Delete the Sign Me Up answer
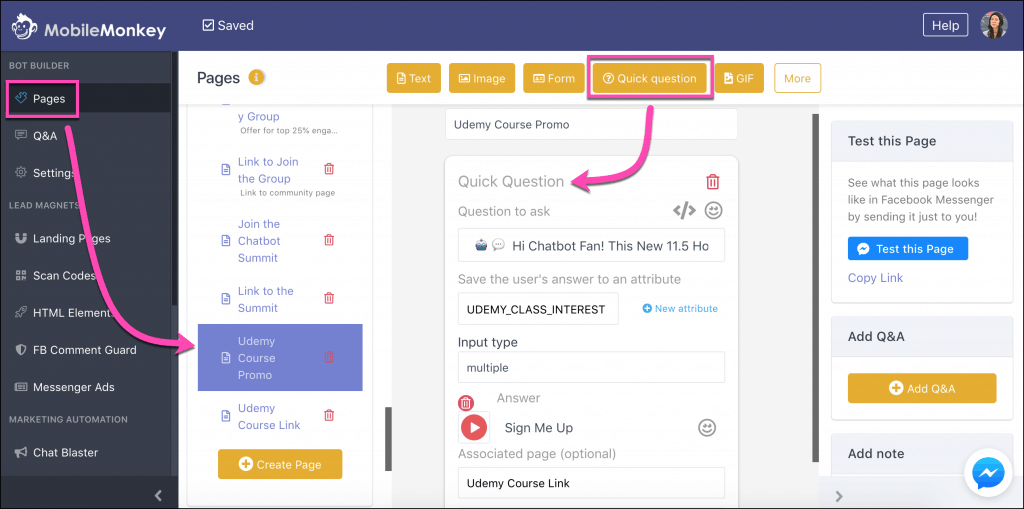This screenshot has height=509, width=1024. coord(466,402)
